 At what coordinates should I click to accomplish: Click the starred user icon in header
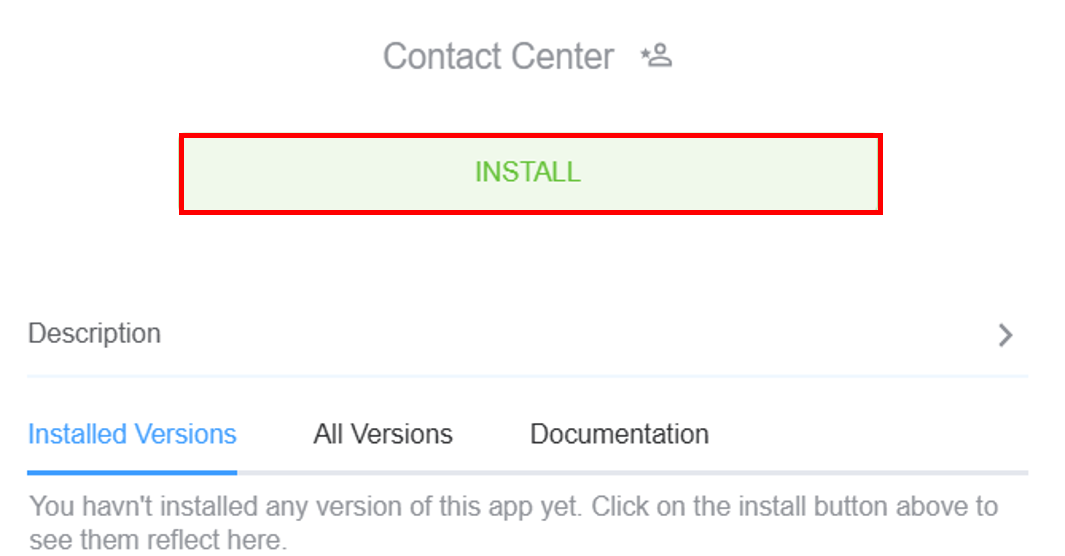[x=656, y=56]
